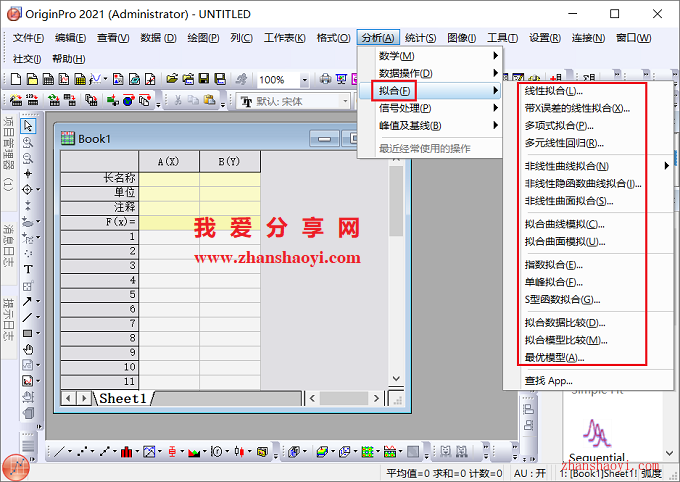Select the Pan hand tool

point(28,349)
